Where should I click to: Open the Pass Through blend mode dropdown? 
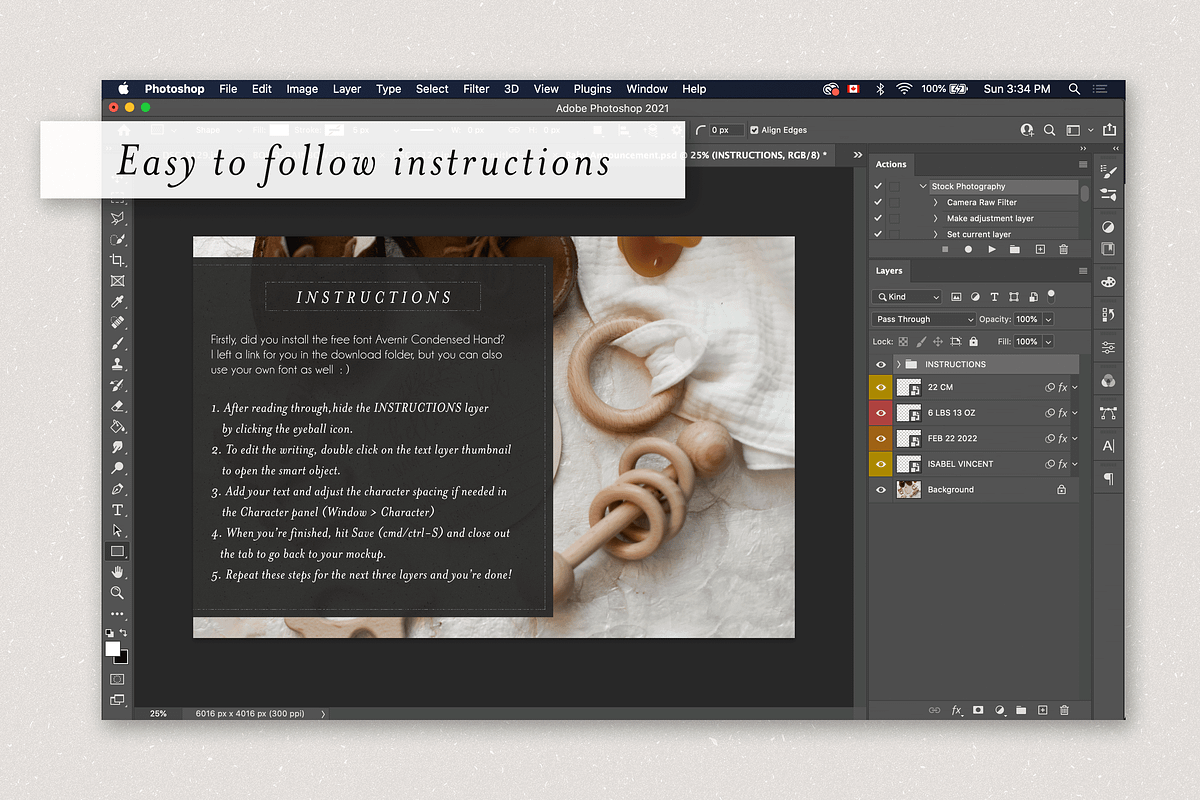point(923,319)
